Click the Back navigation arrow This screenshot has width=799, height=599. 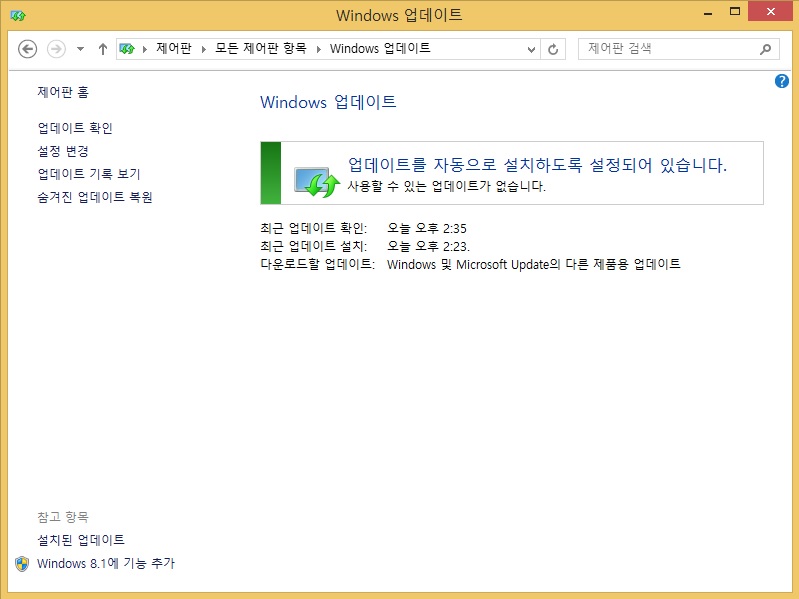[x=28, y=49]
